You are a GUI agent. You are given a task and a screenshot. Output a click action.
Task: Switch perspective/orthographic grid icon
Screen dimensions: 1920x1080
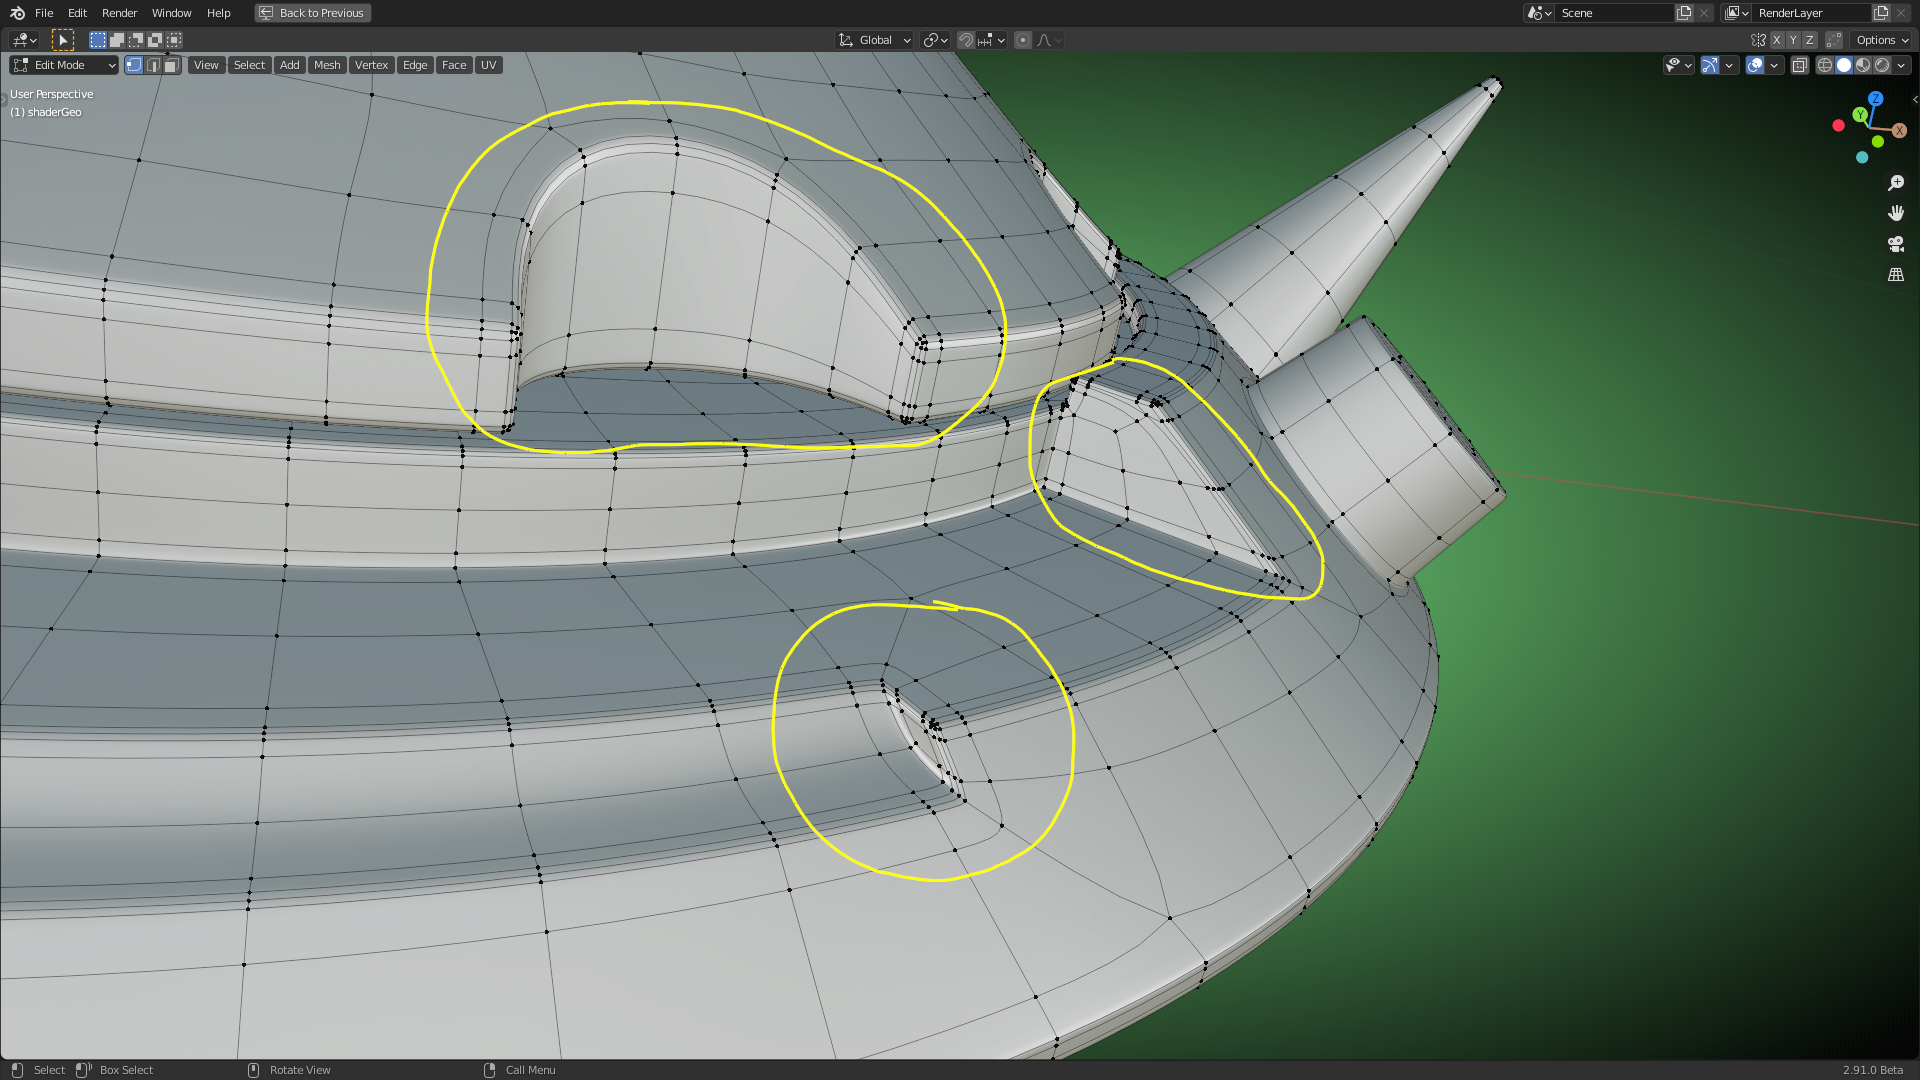1895,274
